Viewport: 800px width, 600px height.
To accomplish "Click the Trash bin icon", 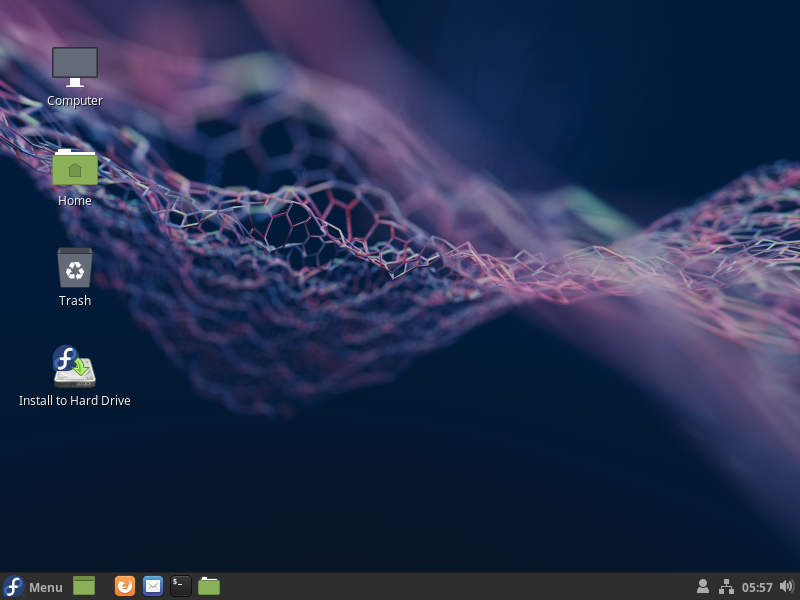I will [x=75, y=267].
